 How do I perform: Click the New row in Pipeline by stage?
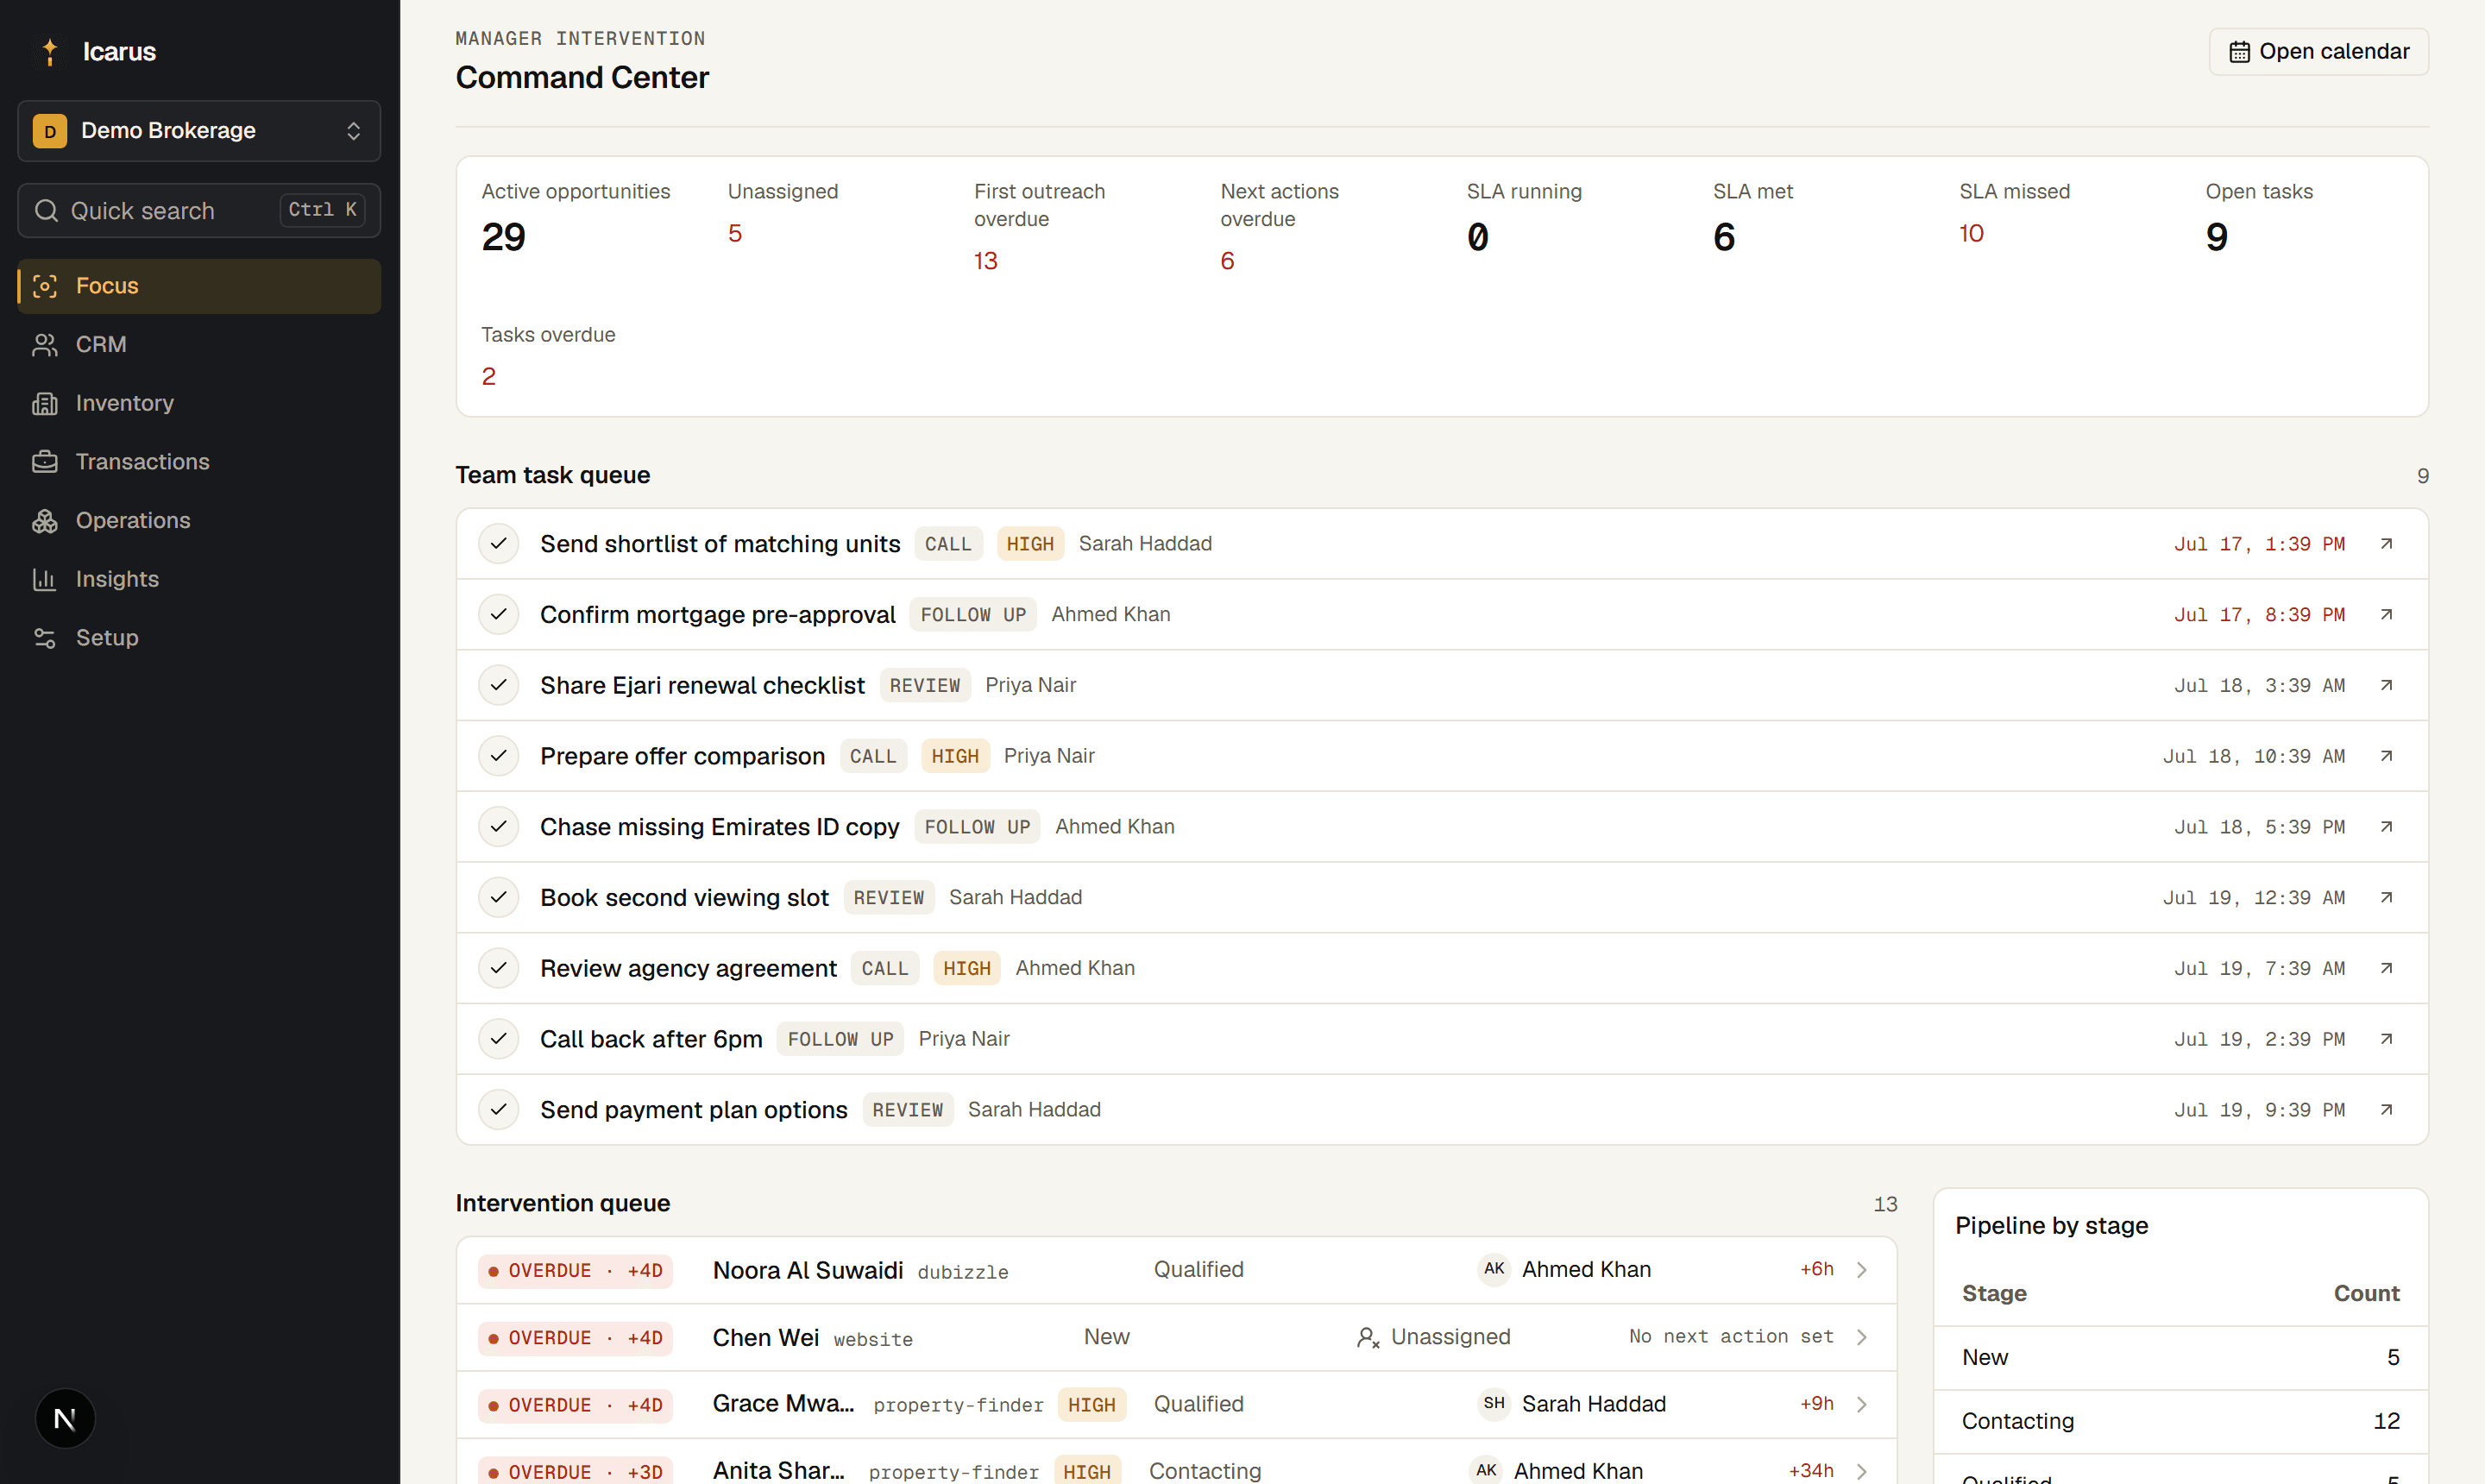click(2180, 1357)
